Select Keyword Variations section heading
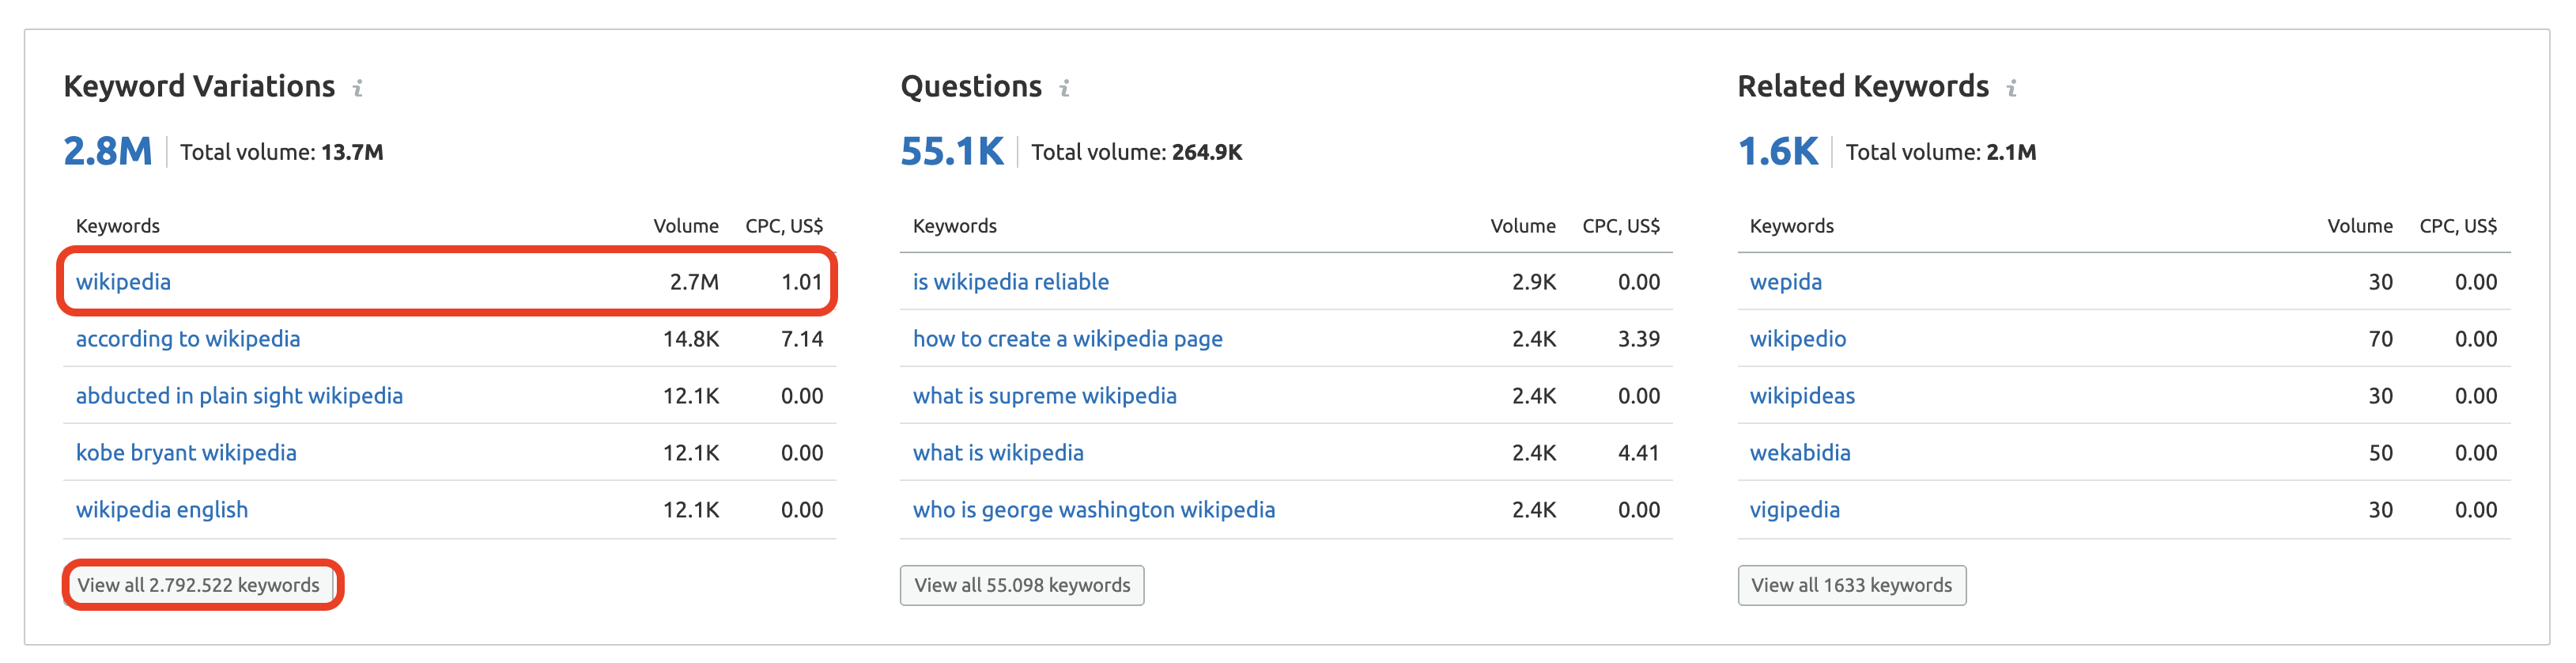This screenshot has height=663, width=2576. click(x=199, y=87)
